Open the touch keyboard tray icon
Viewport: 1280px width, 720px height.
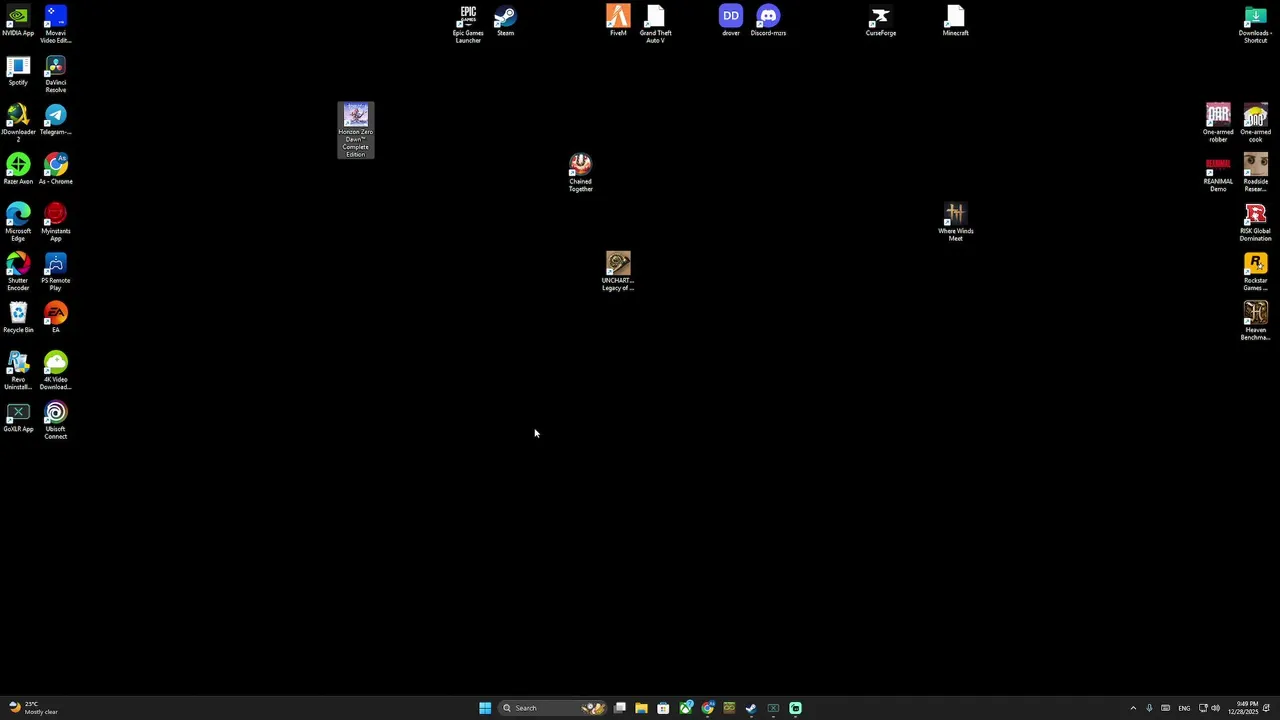[x=1165, y=708]
